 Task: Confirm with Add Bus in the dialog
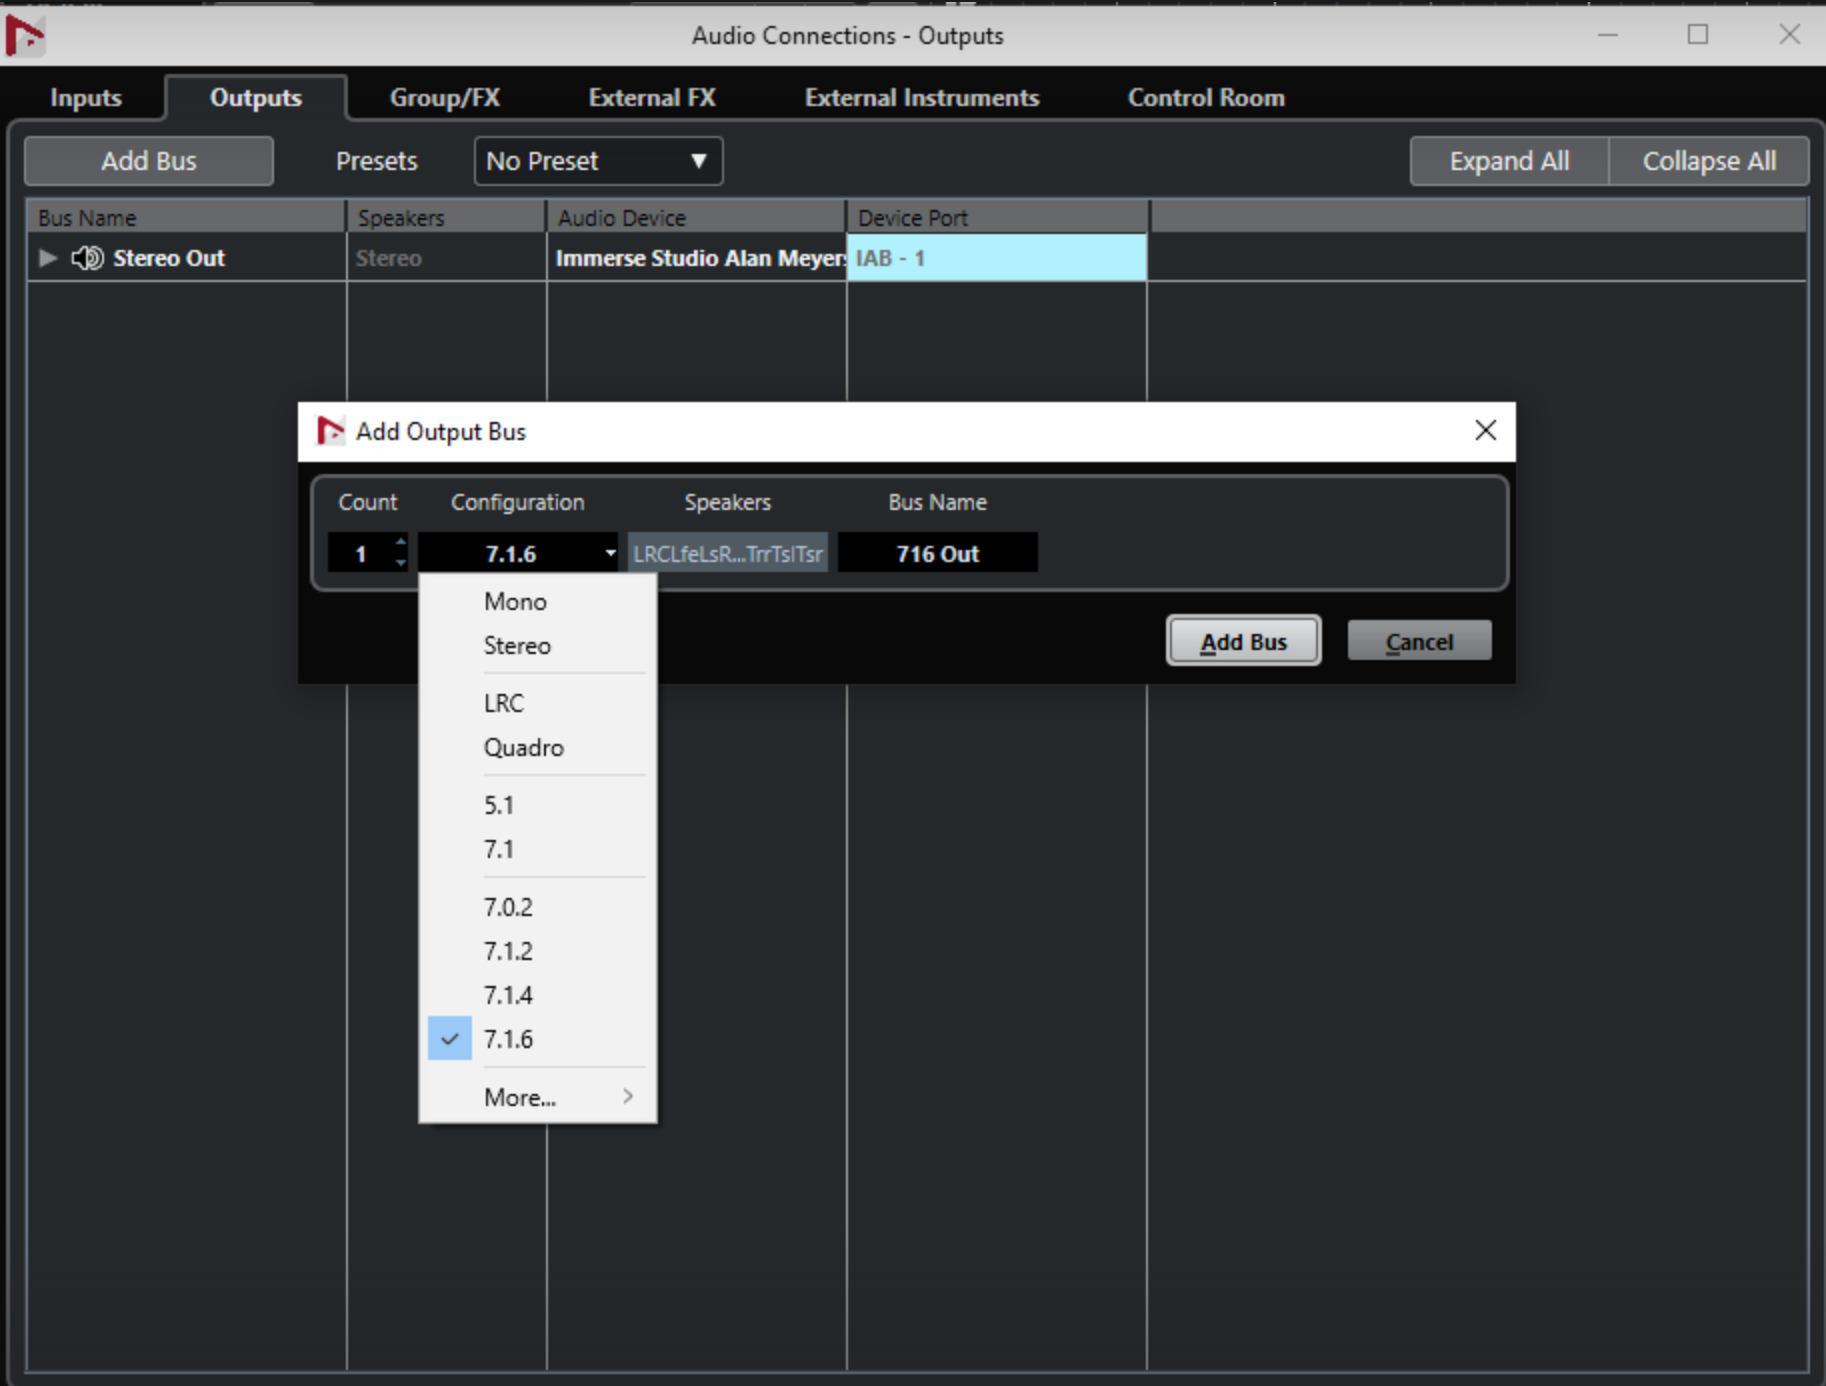point(1243,641)
